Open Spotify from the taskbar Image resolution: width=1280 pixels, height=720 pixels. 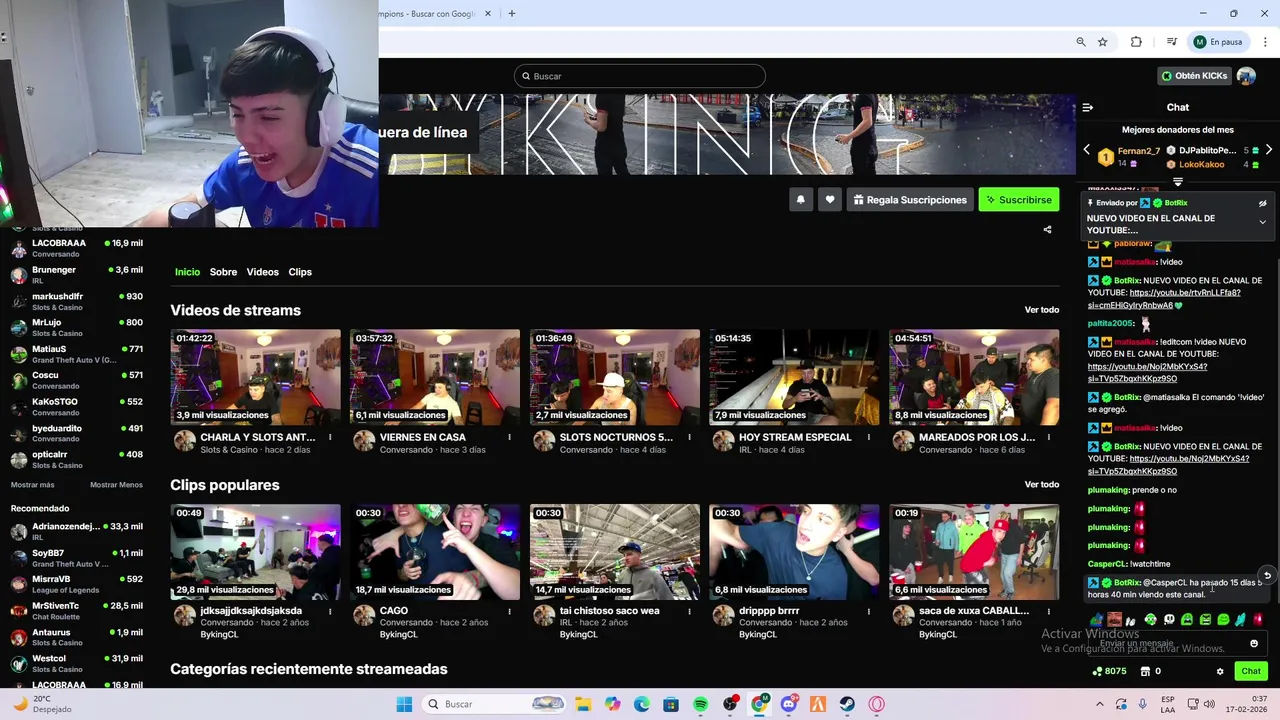pos(700,704)
